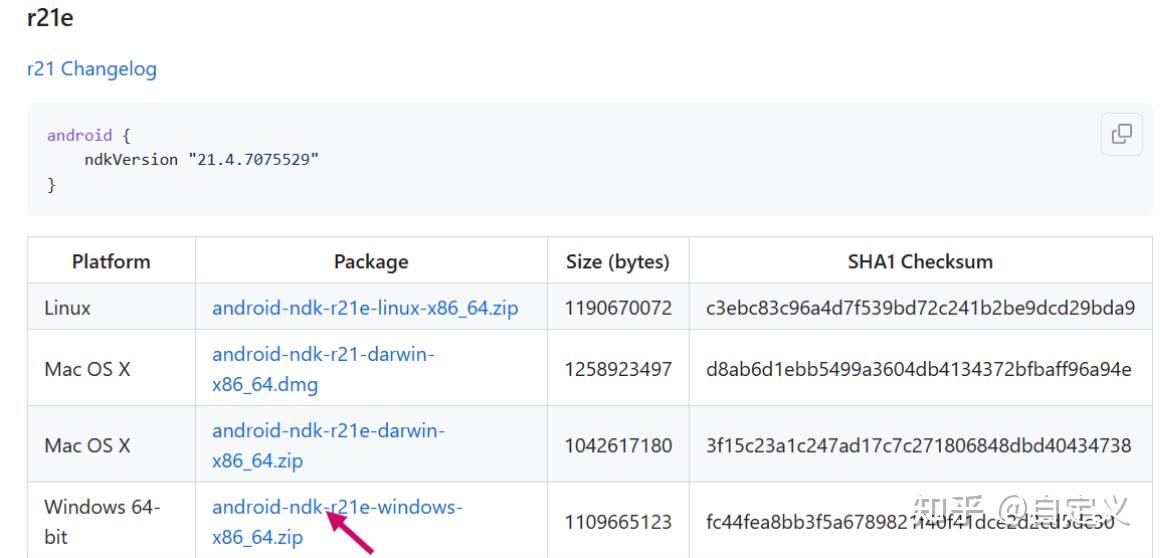Viewport: 1160px width, 558px height.
Task: Click the Platform column header
Action: tap(111, 262)
